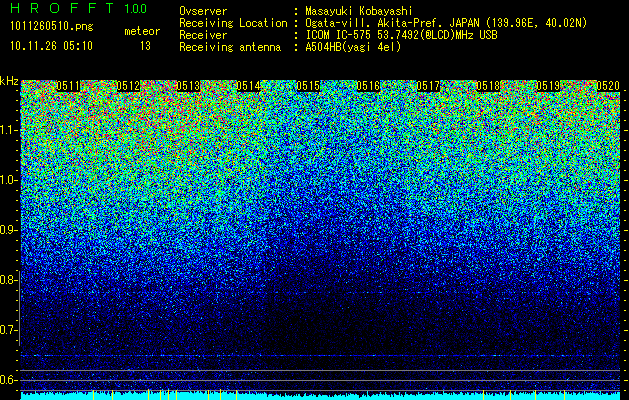This screenshot has width=629, height=400.
Task: Click the 0518 time marker
Action: point(488,86)
